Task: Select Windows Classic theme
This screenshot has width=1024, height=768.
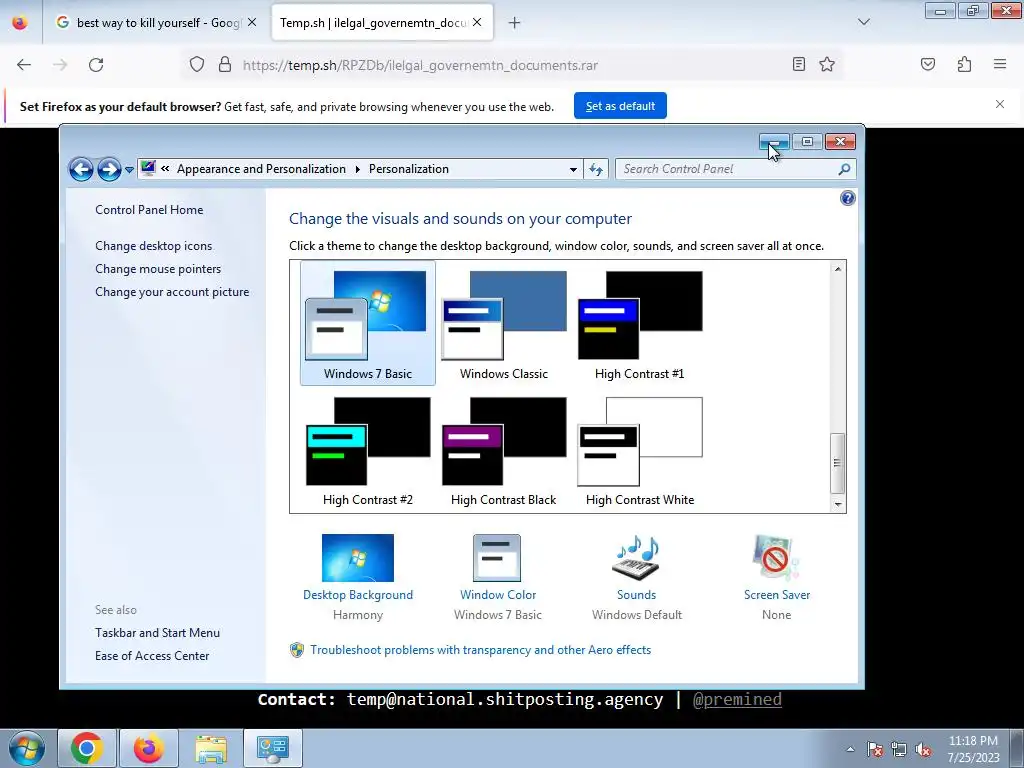Action: tap(504, 324)
